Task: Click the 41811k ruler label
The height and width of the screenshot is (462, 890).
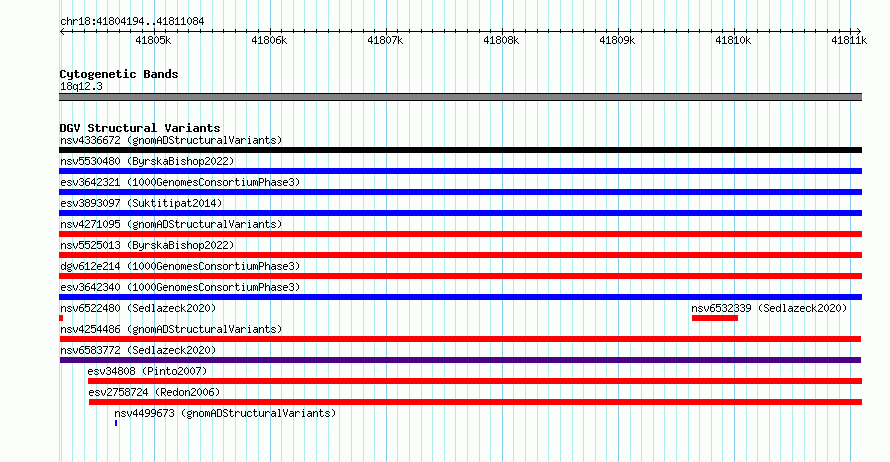Action: [849, 40]
